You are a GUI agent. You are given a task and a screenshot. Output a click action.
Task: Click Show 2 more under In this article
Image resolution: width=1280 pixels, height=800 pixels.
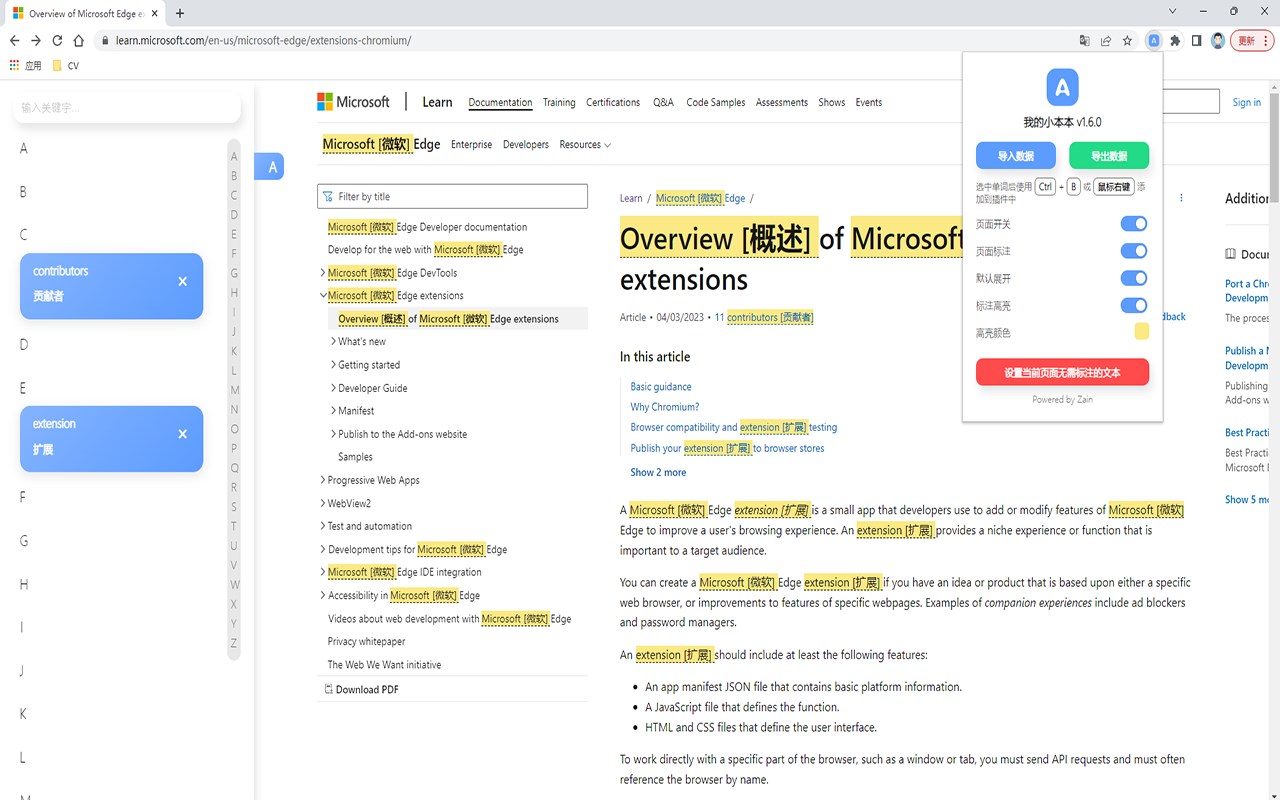[658, 472]
